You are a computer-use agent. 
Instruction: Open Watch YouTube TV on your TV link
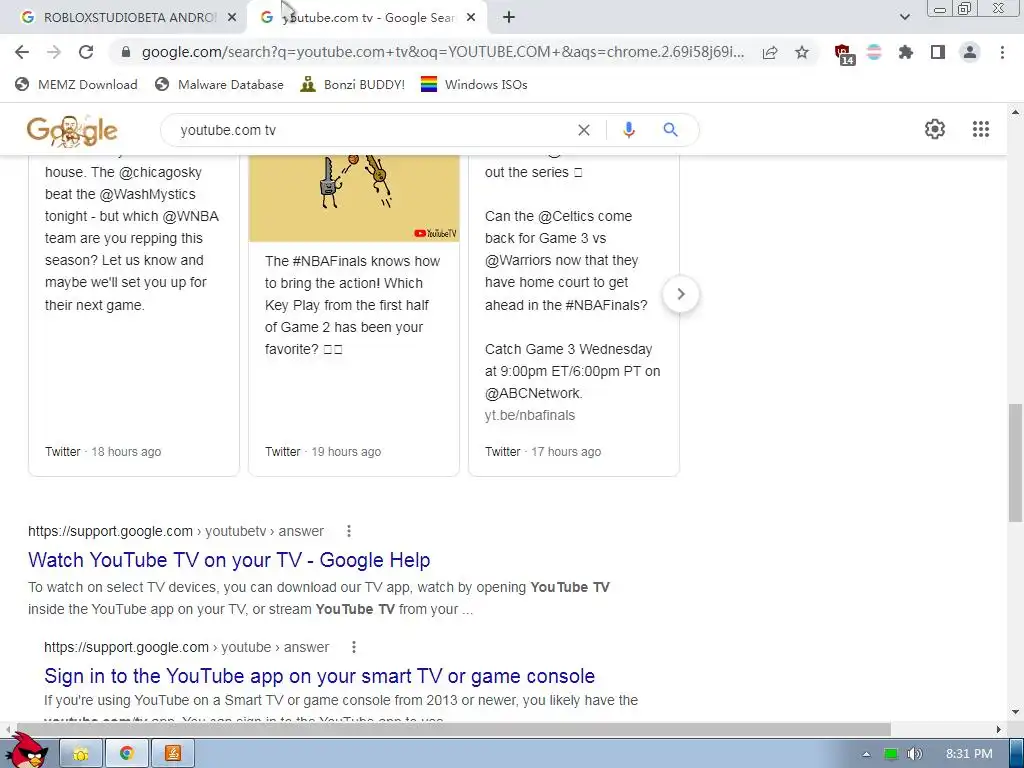(229, 560)
